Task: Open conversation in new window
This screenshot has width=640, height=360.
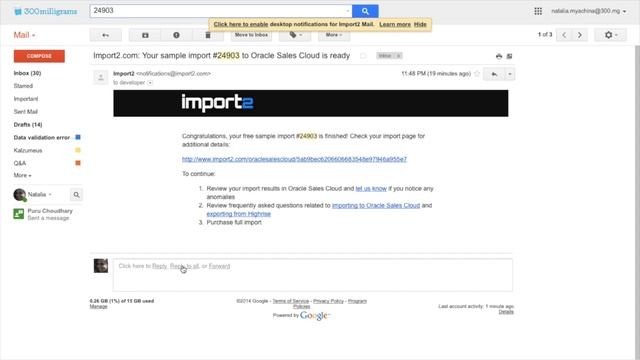Action: coord(509,56)
